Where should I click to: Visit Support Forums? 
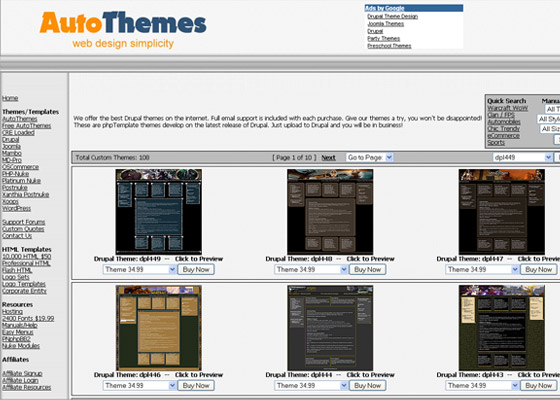click(24, 222)
